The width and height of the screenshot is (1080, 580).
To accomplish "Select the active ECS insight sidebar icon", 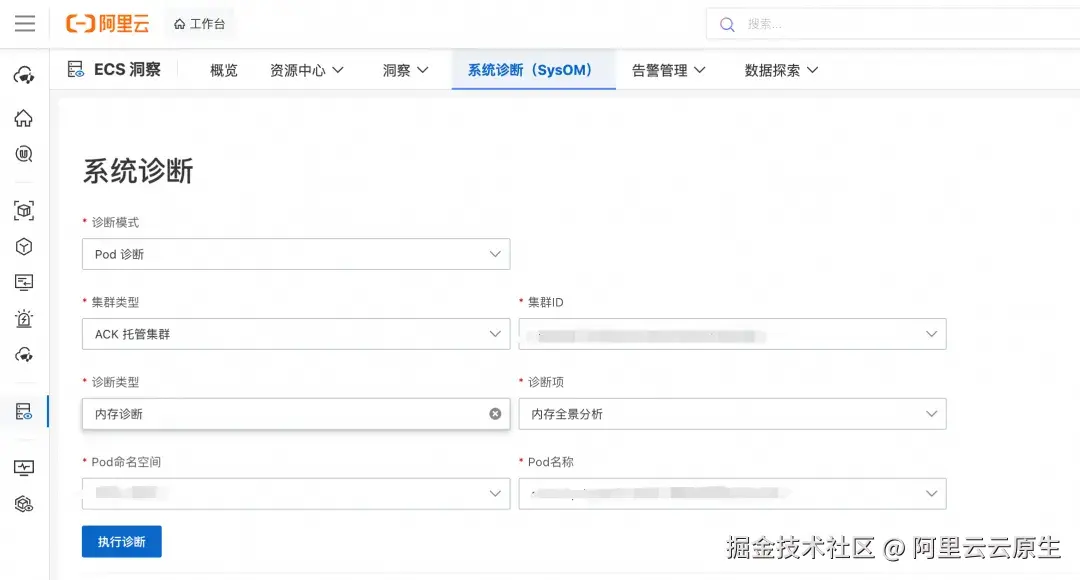I will (24, 412).
